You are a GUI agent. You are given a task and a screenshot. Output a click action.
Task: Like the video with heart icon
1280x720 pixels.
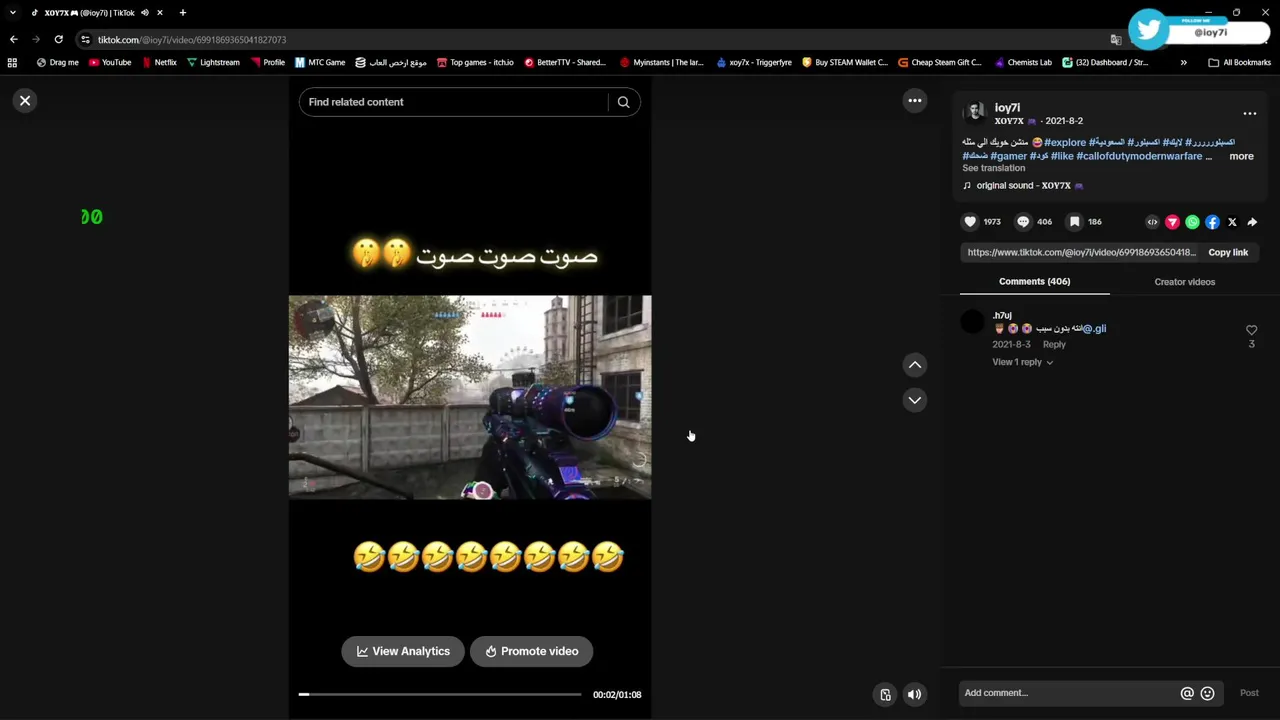970,222
